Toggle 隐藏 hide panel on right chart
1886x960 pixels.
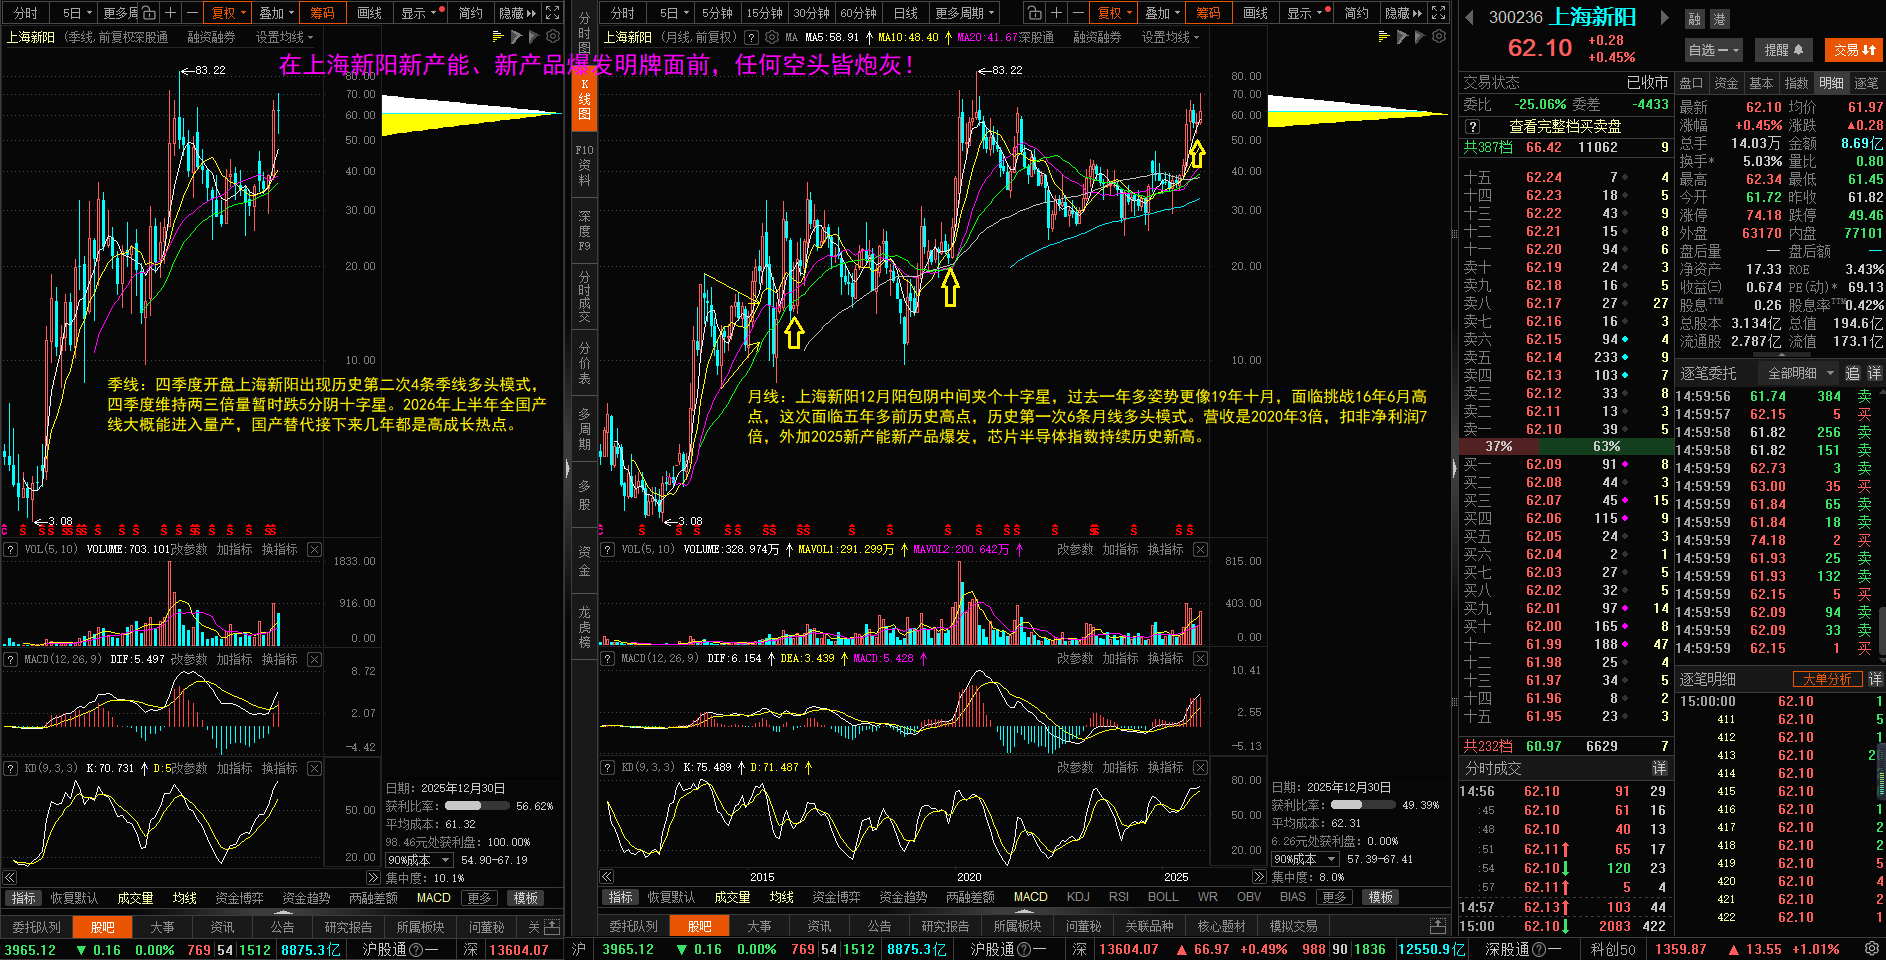click(x=1404, y=13)
